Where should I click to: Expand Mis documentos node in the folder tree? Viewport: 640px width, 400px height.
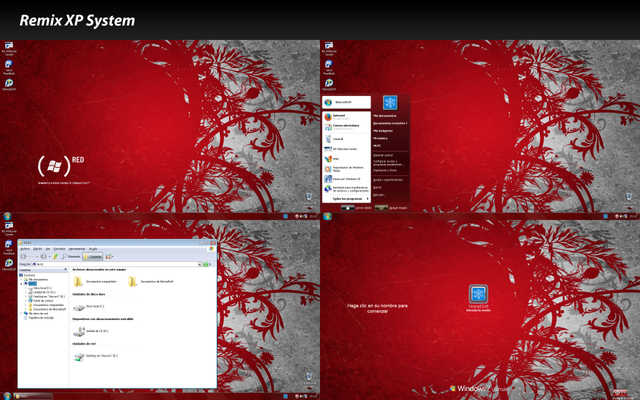[x=21, y=280]
